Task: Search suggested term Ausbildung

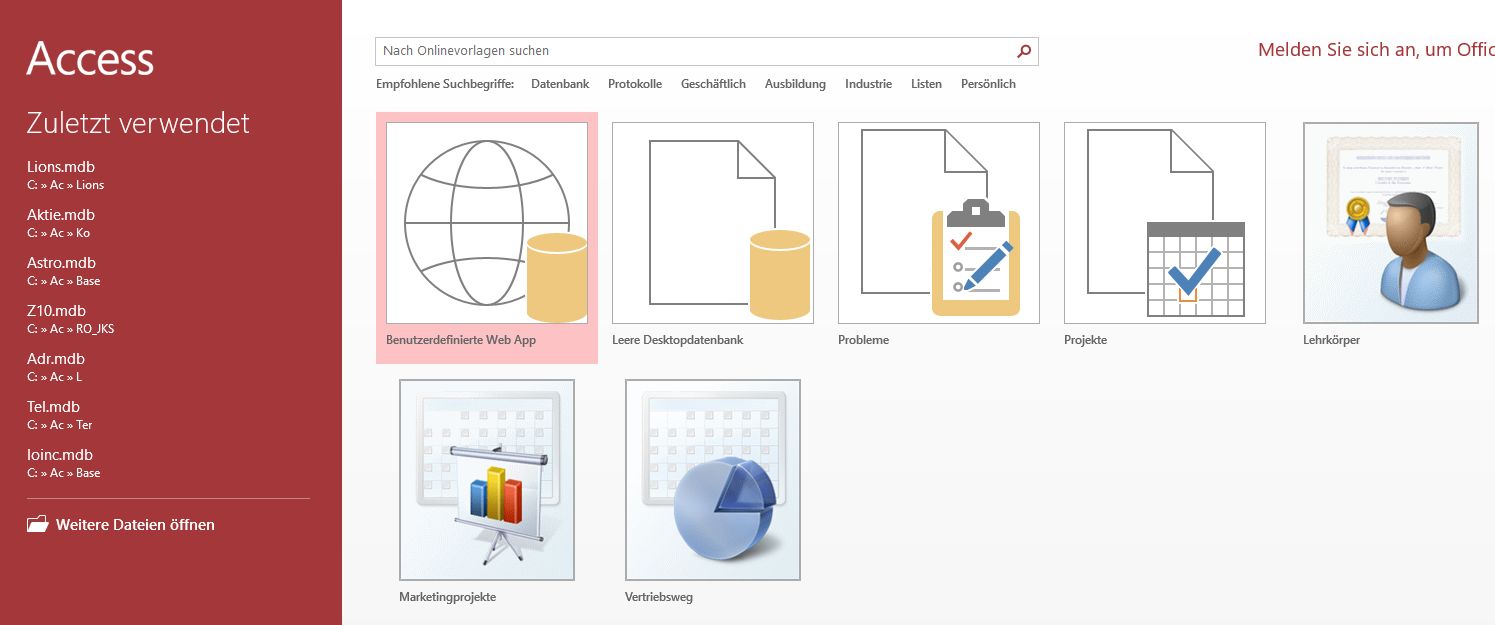Action: pyautogui.click(x=795, y=84)
